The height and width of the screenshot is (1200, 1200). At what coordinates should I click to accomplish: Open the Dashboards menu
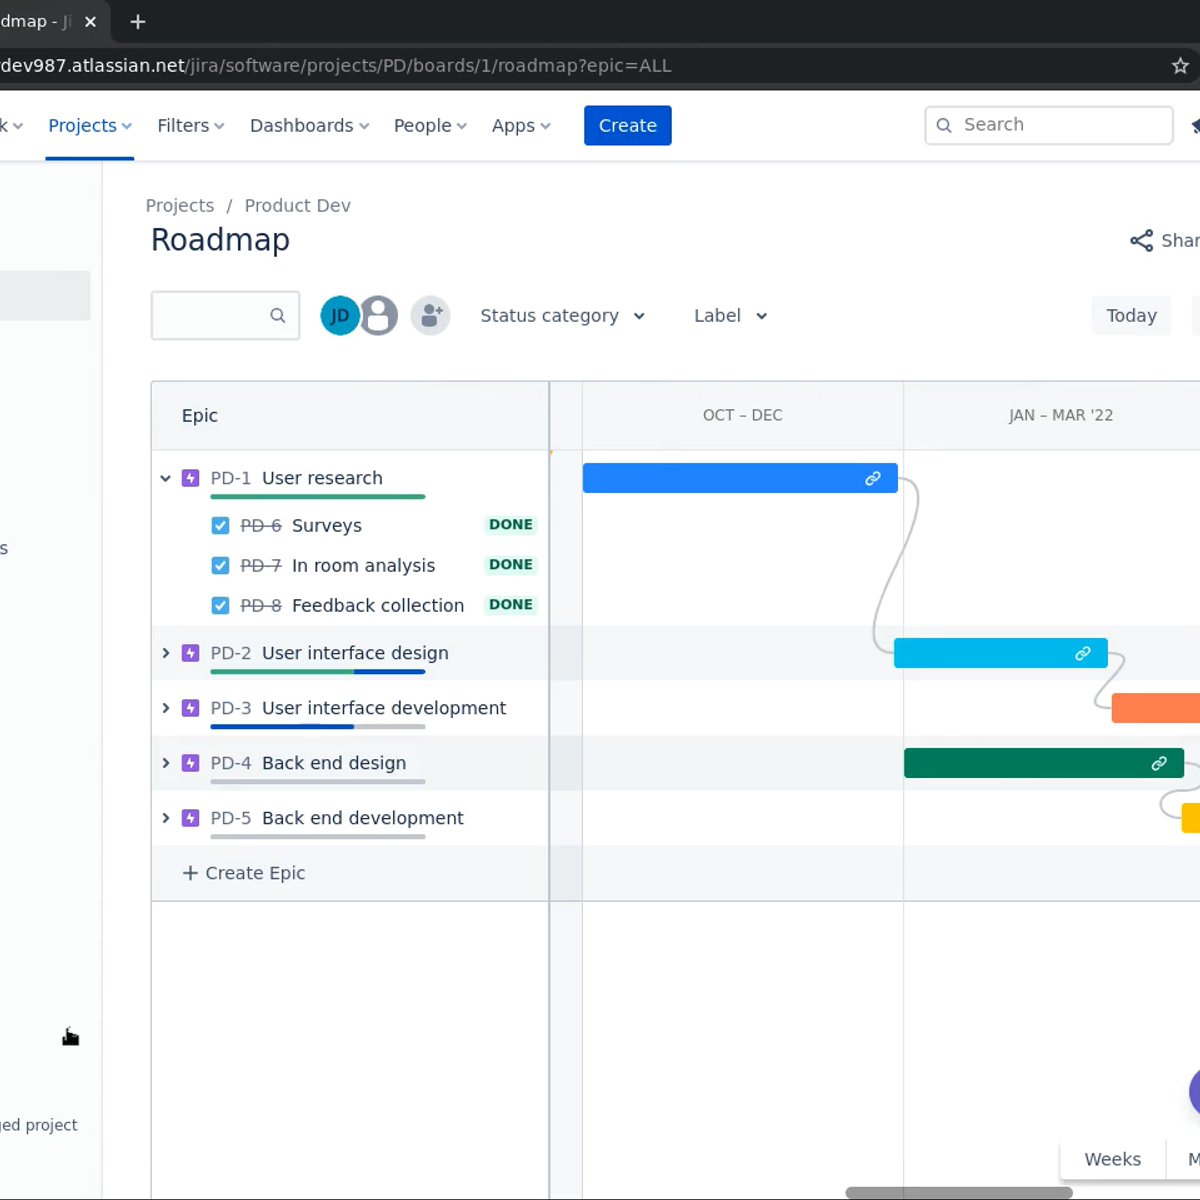(x=309, y=126)
